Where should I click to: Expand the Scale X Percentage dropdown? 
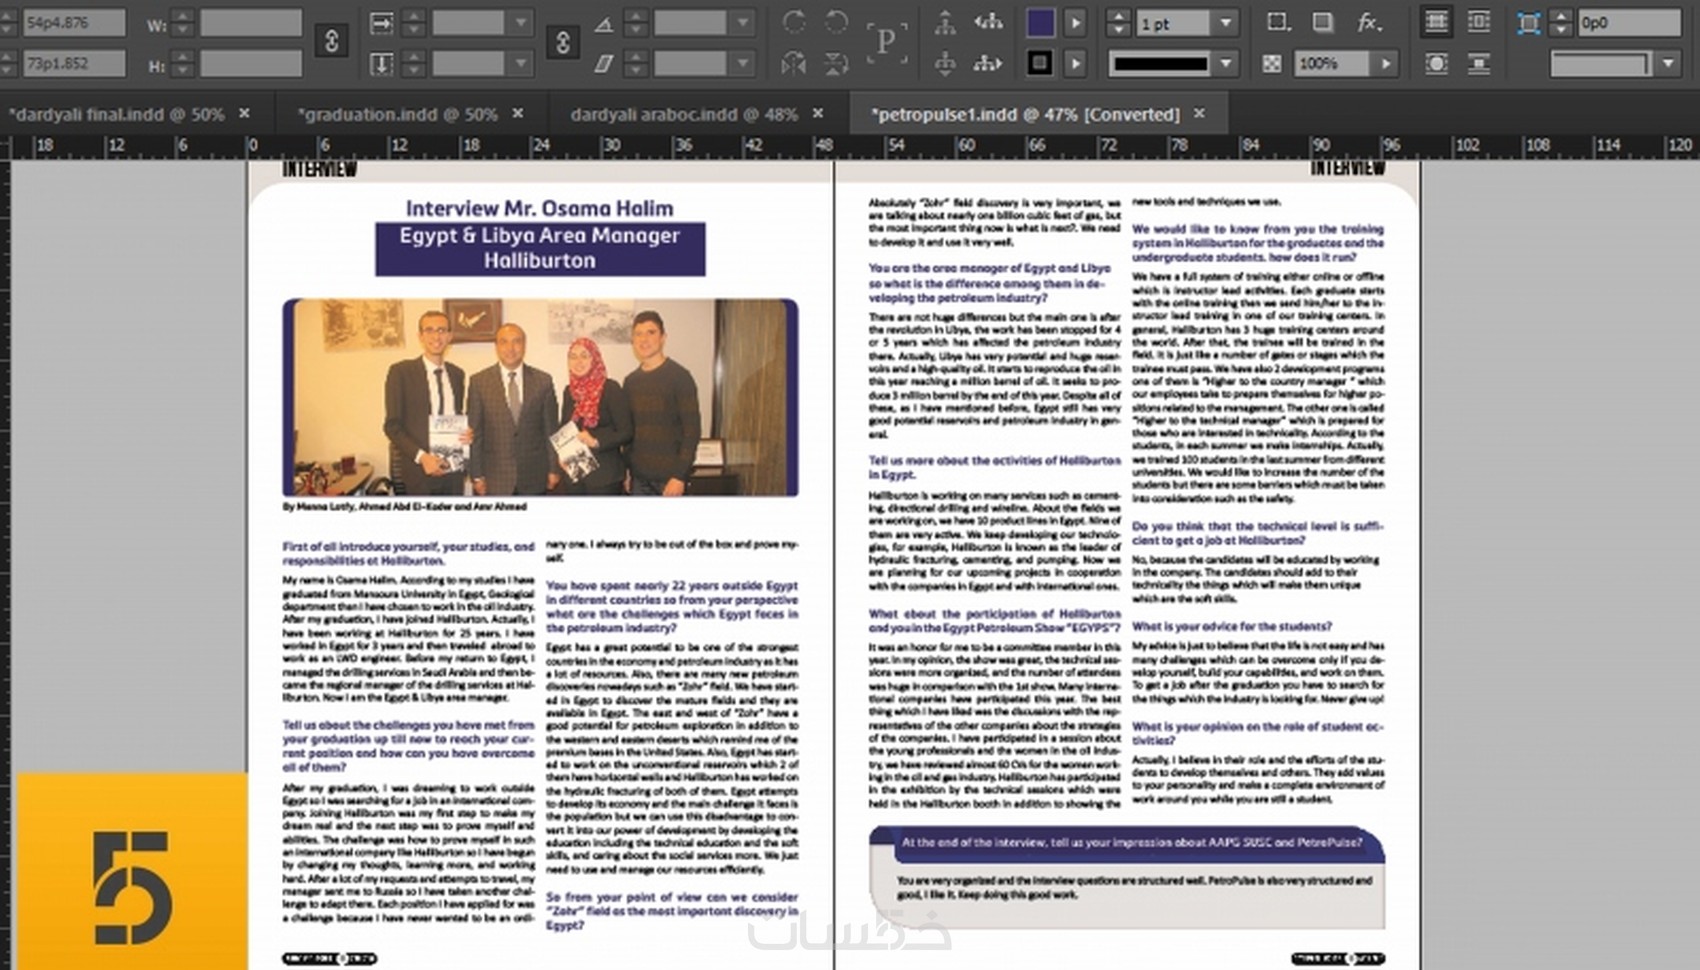(521, 22)
